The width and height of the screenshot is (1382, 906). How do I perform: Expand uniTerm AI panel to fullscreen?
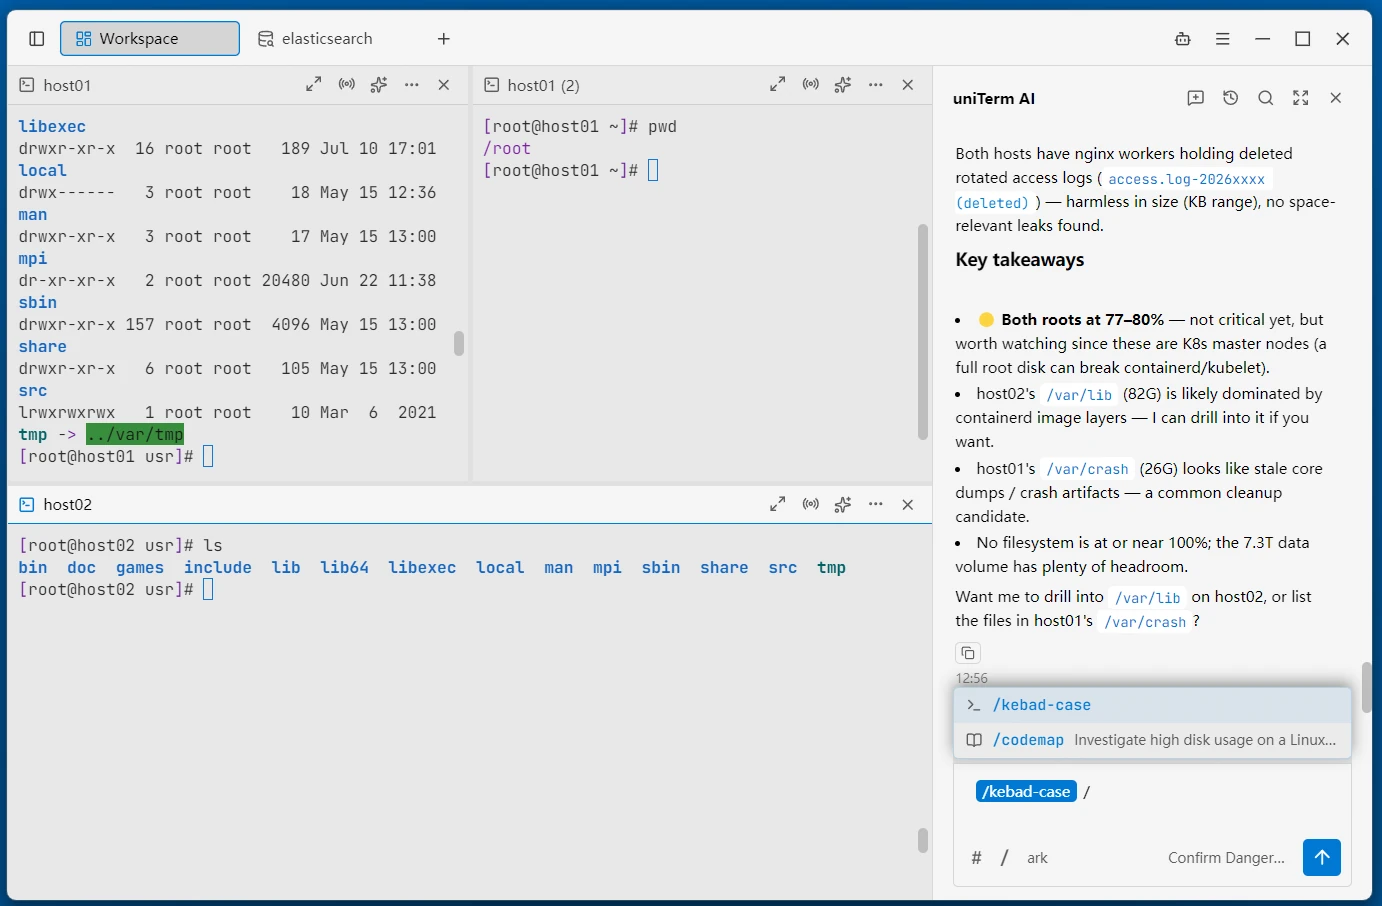pos(1301,98)
